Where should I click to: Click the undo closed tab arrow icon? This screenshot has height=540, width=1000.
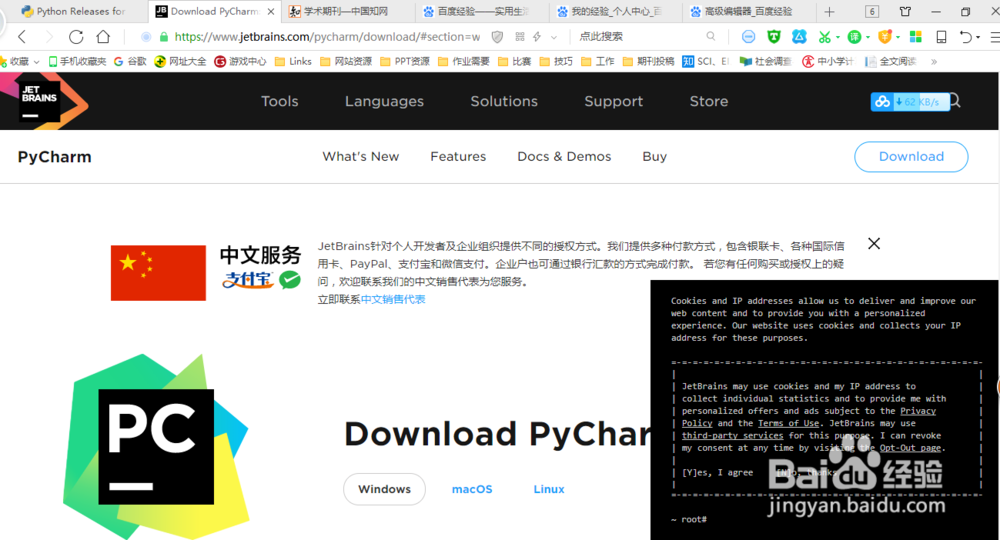point(966,37)
